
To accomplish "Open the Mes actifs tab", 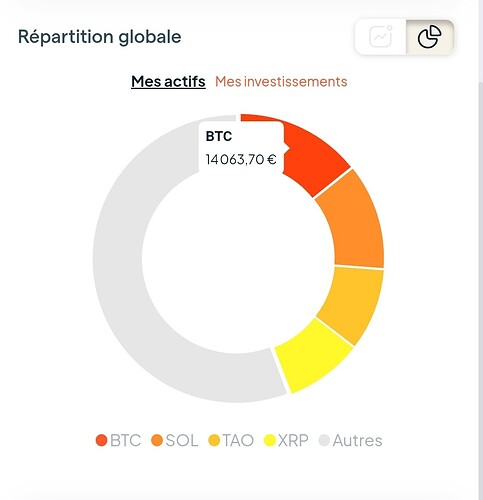I will coord(168,81).
